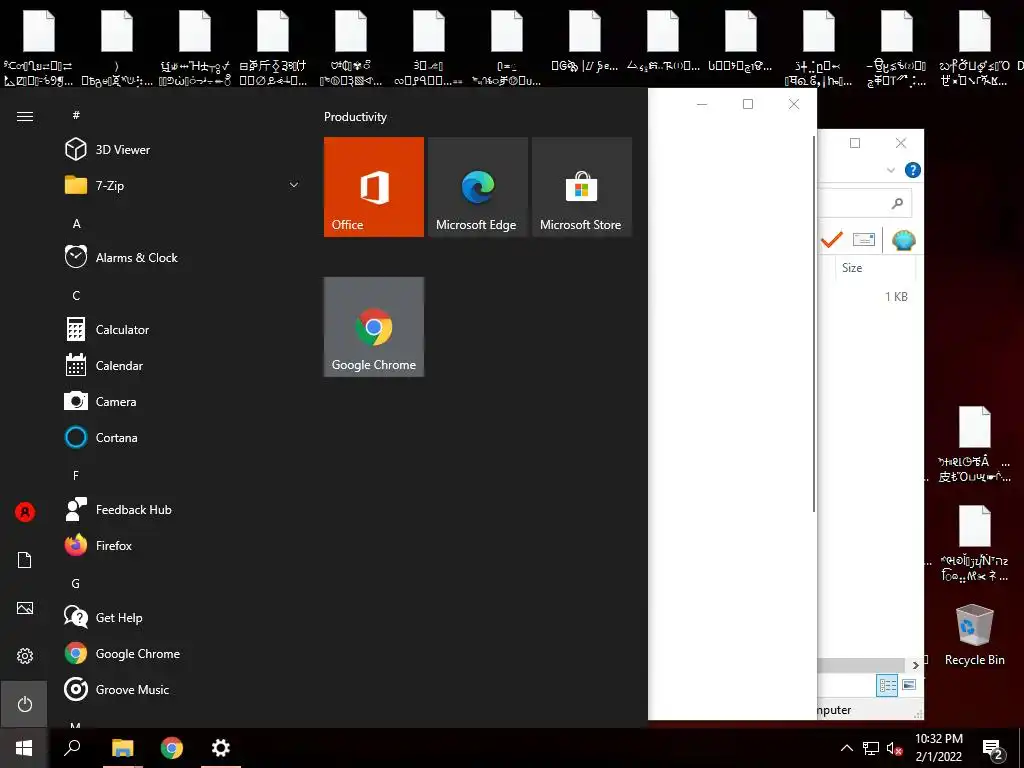The height and width of the screenshot is (768, 1024).
Task: Select the 1 KB file size cell
Action: 896,296
